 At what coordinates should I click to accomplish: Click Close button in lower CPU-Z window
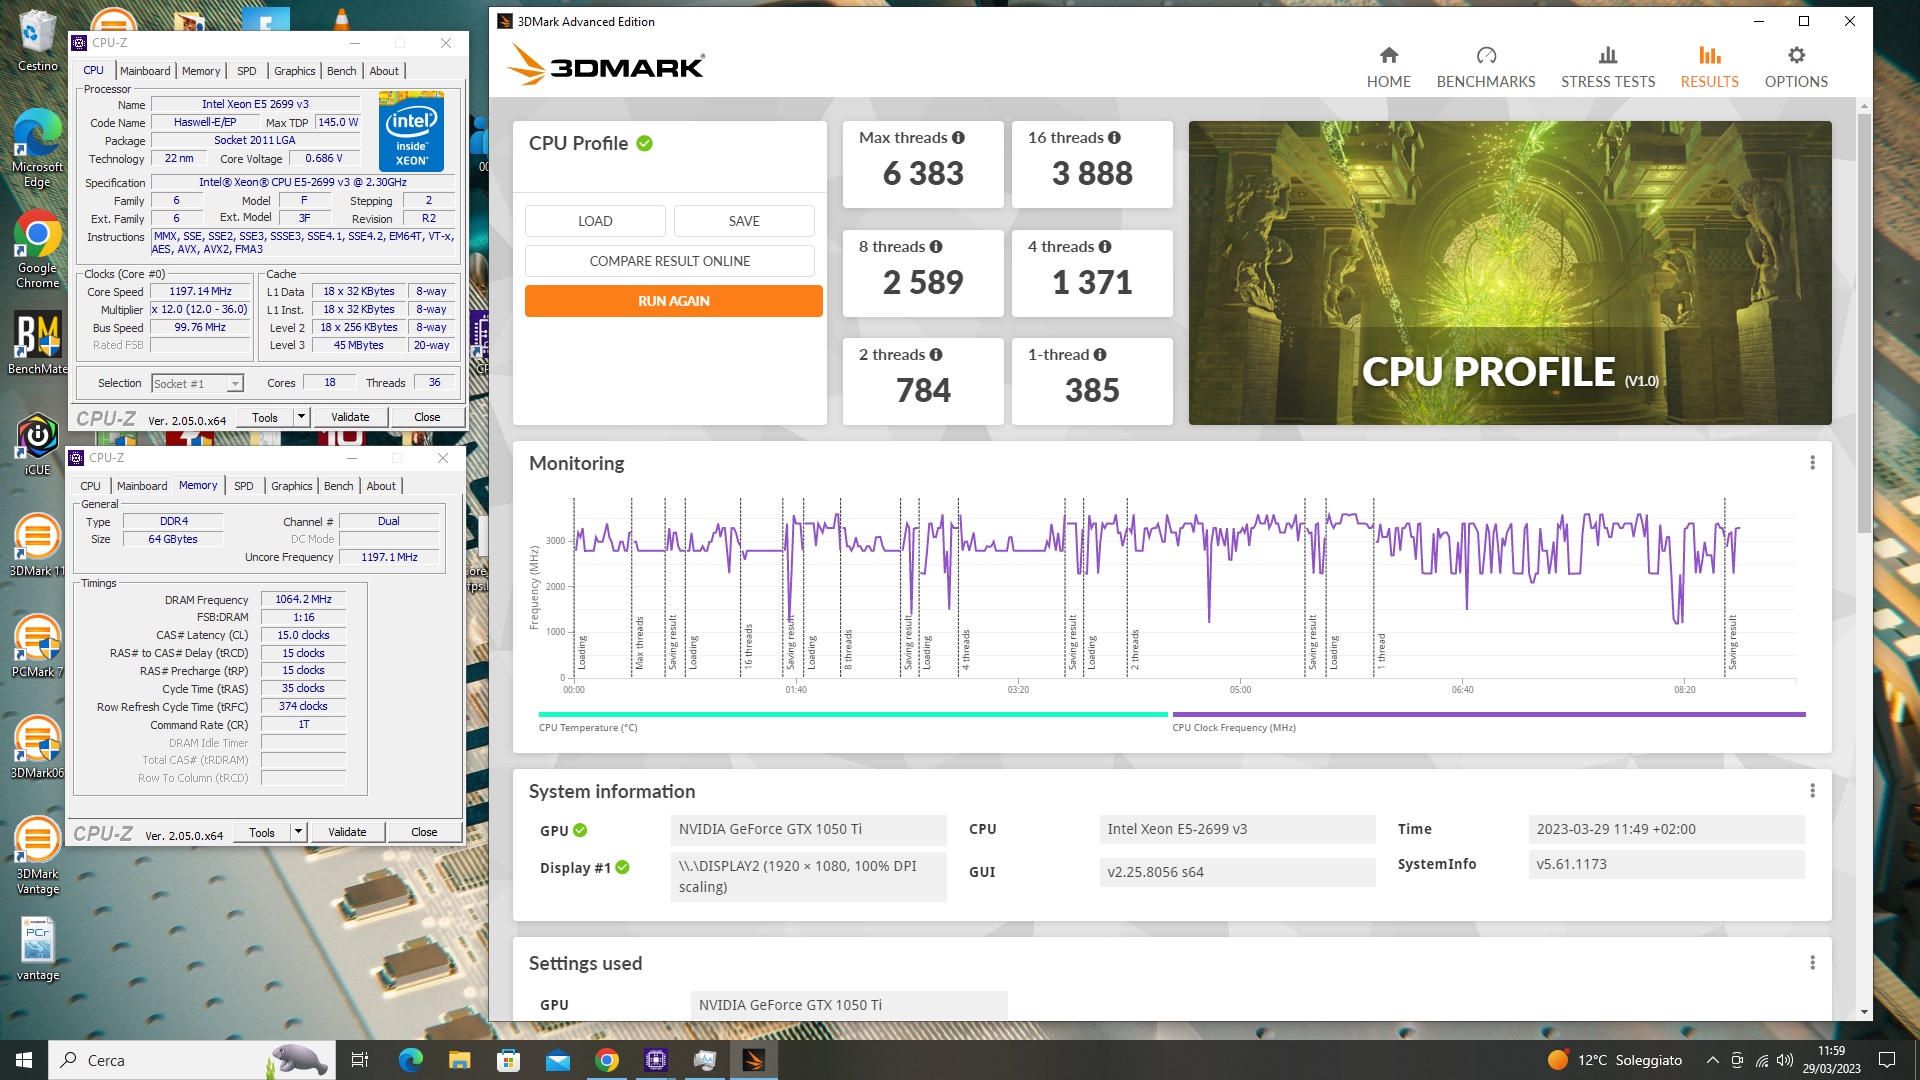pos(424,832)
